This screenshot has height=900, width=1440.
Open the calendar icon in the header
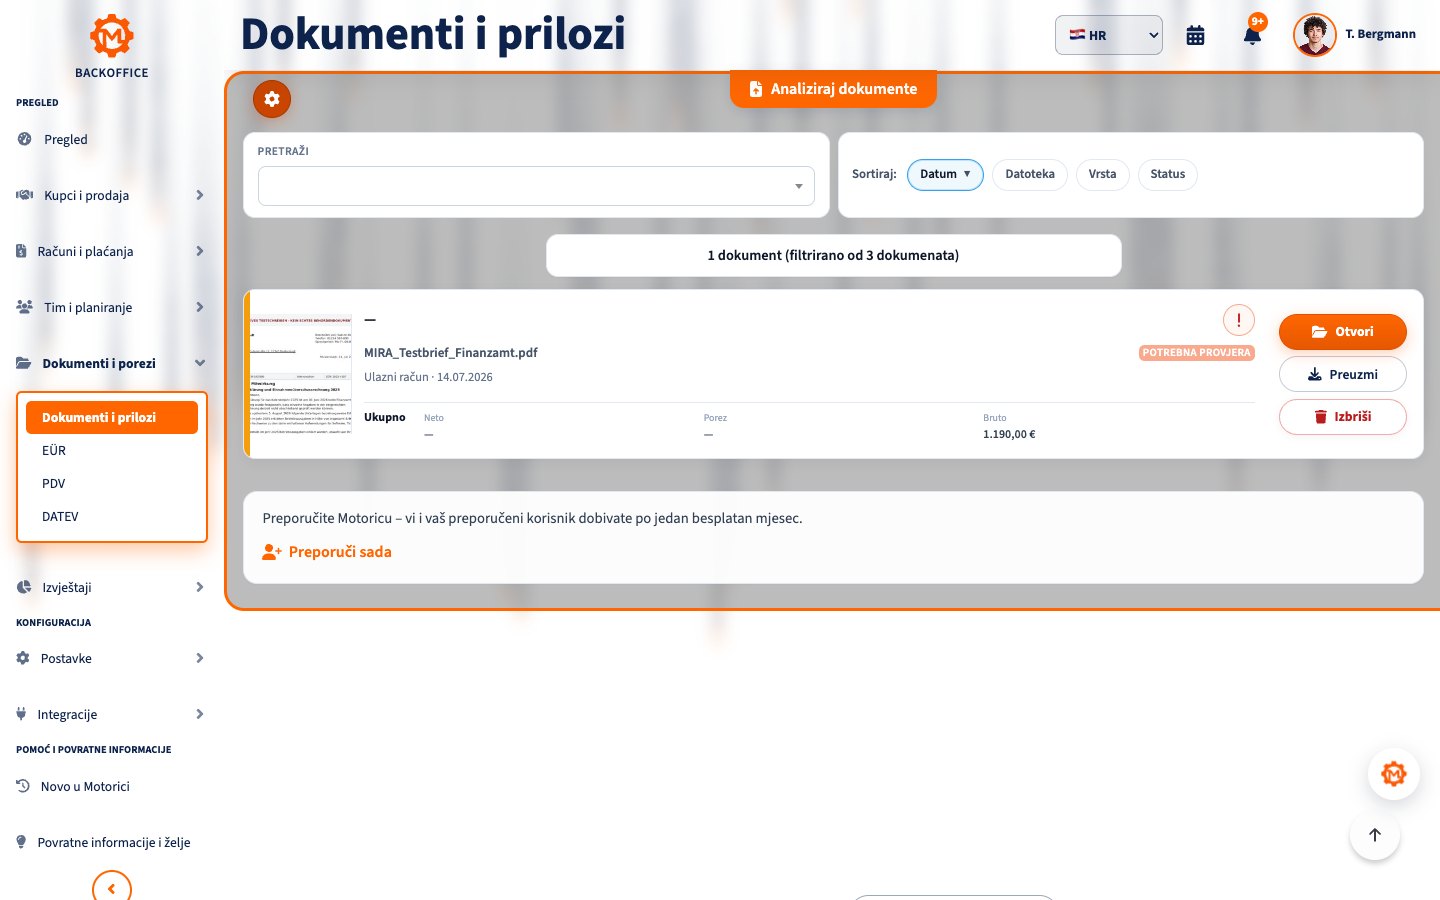1195,36
